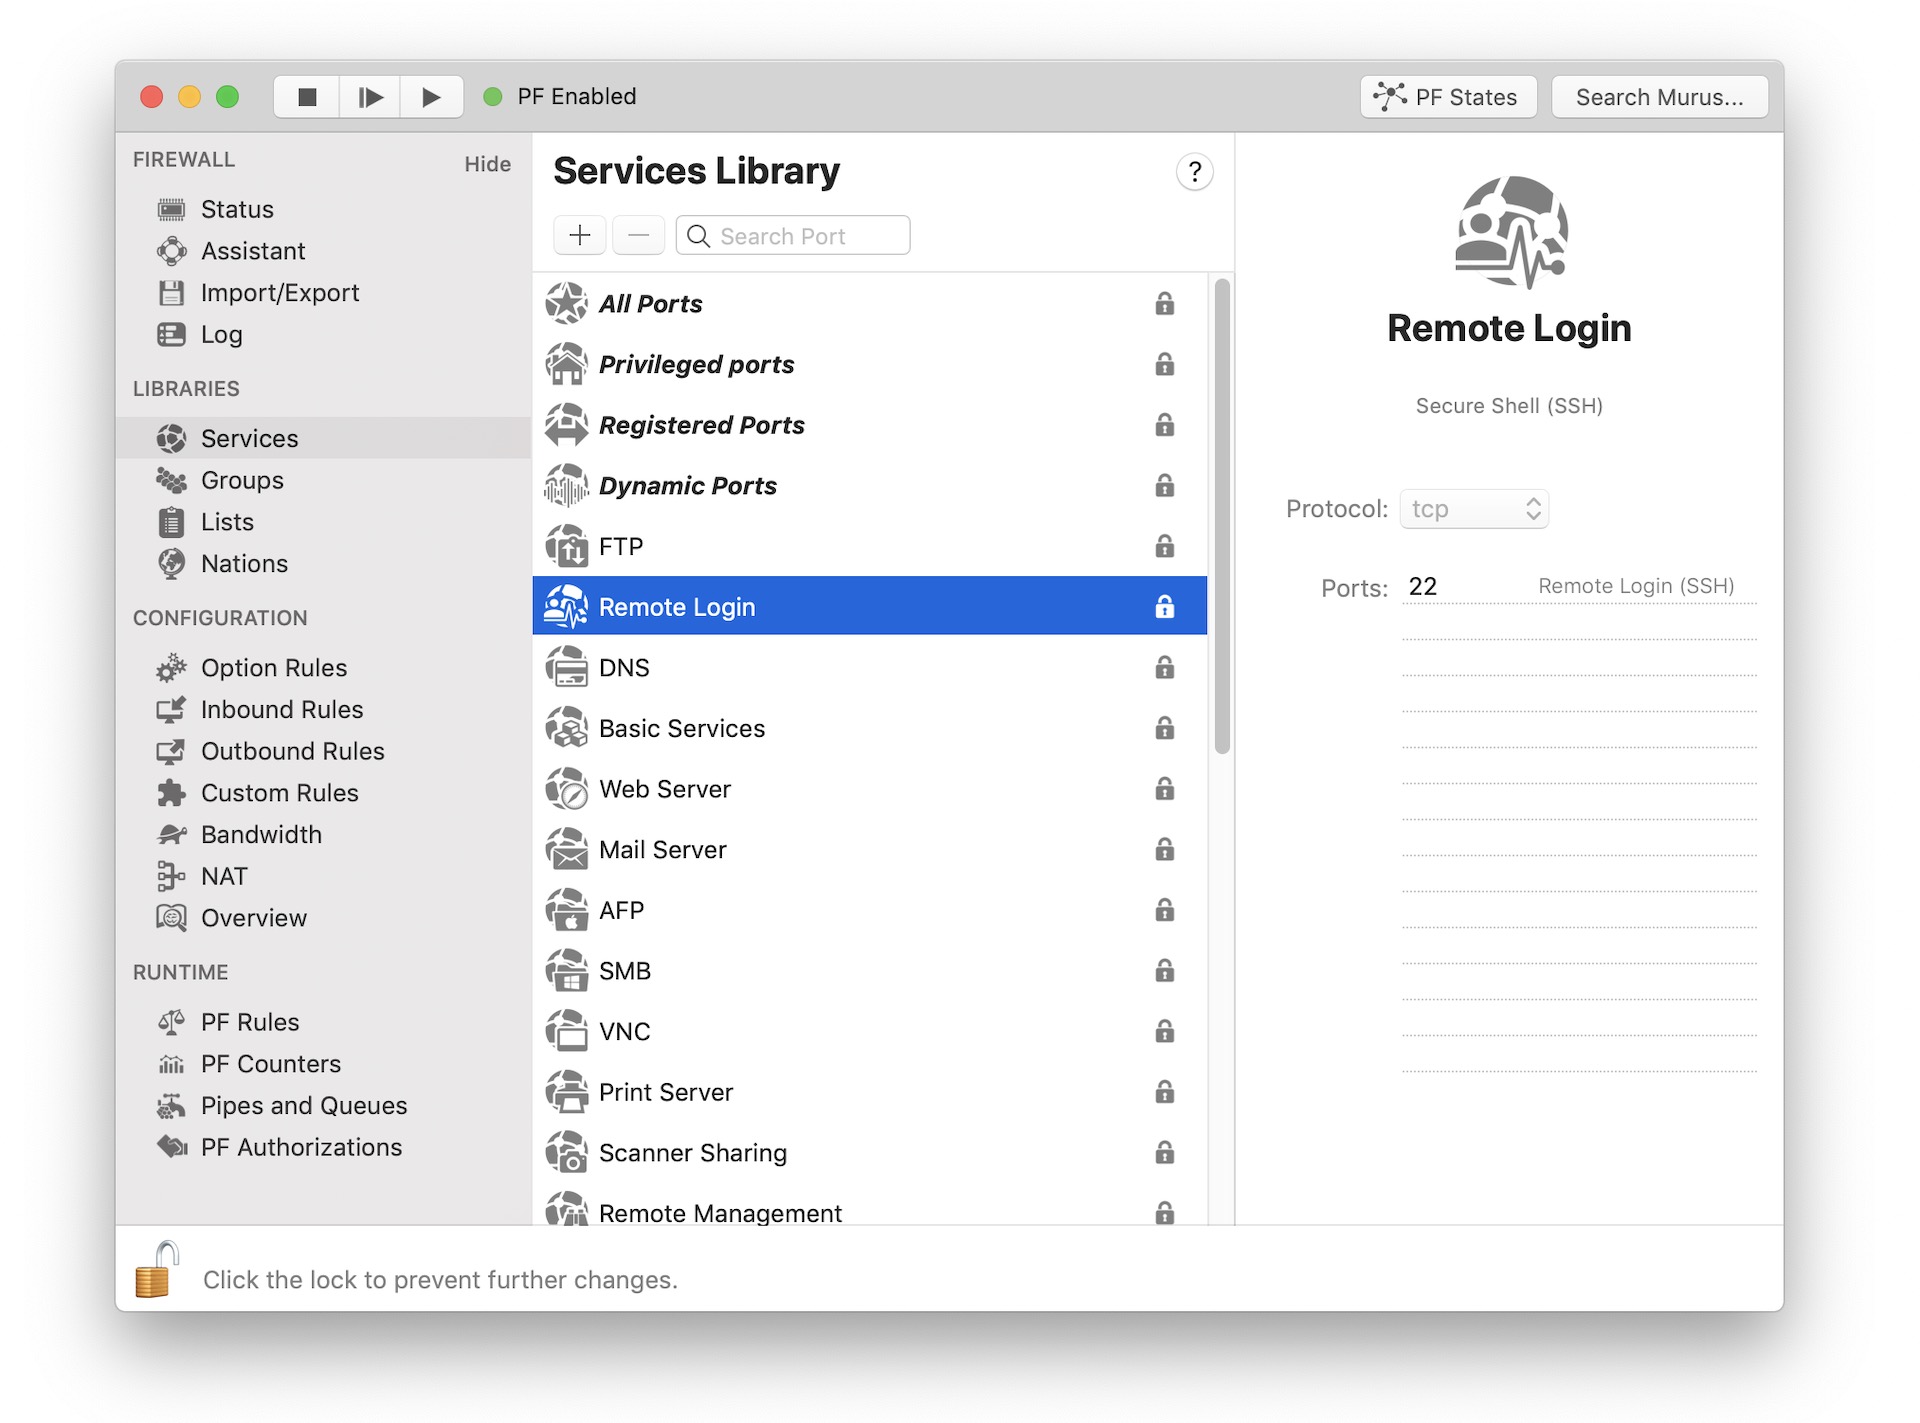Hide the Firewall sidebar section
The height and width of the screenshot is (1423, 1920).
tap(487, 164)
